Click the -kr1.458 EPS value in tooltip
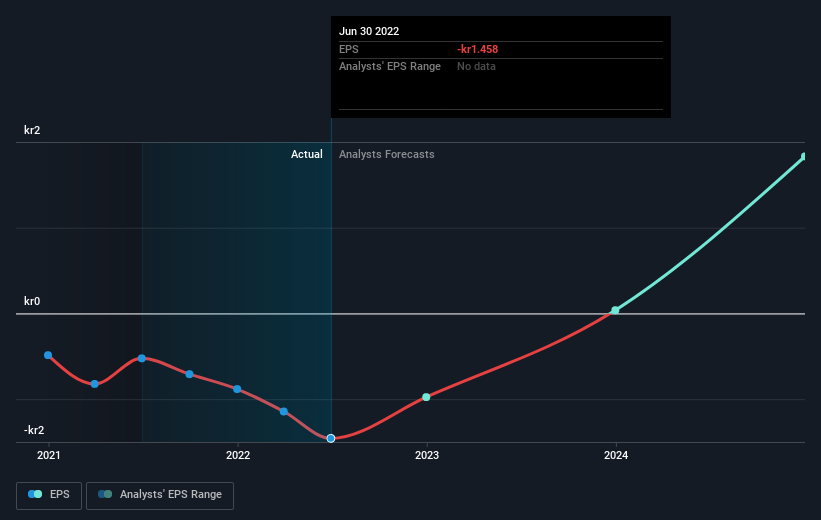 [x=478, y=49]
